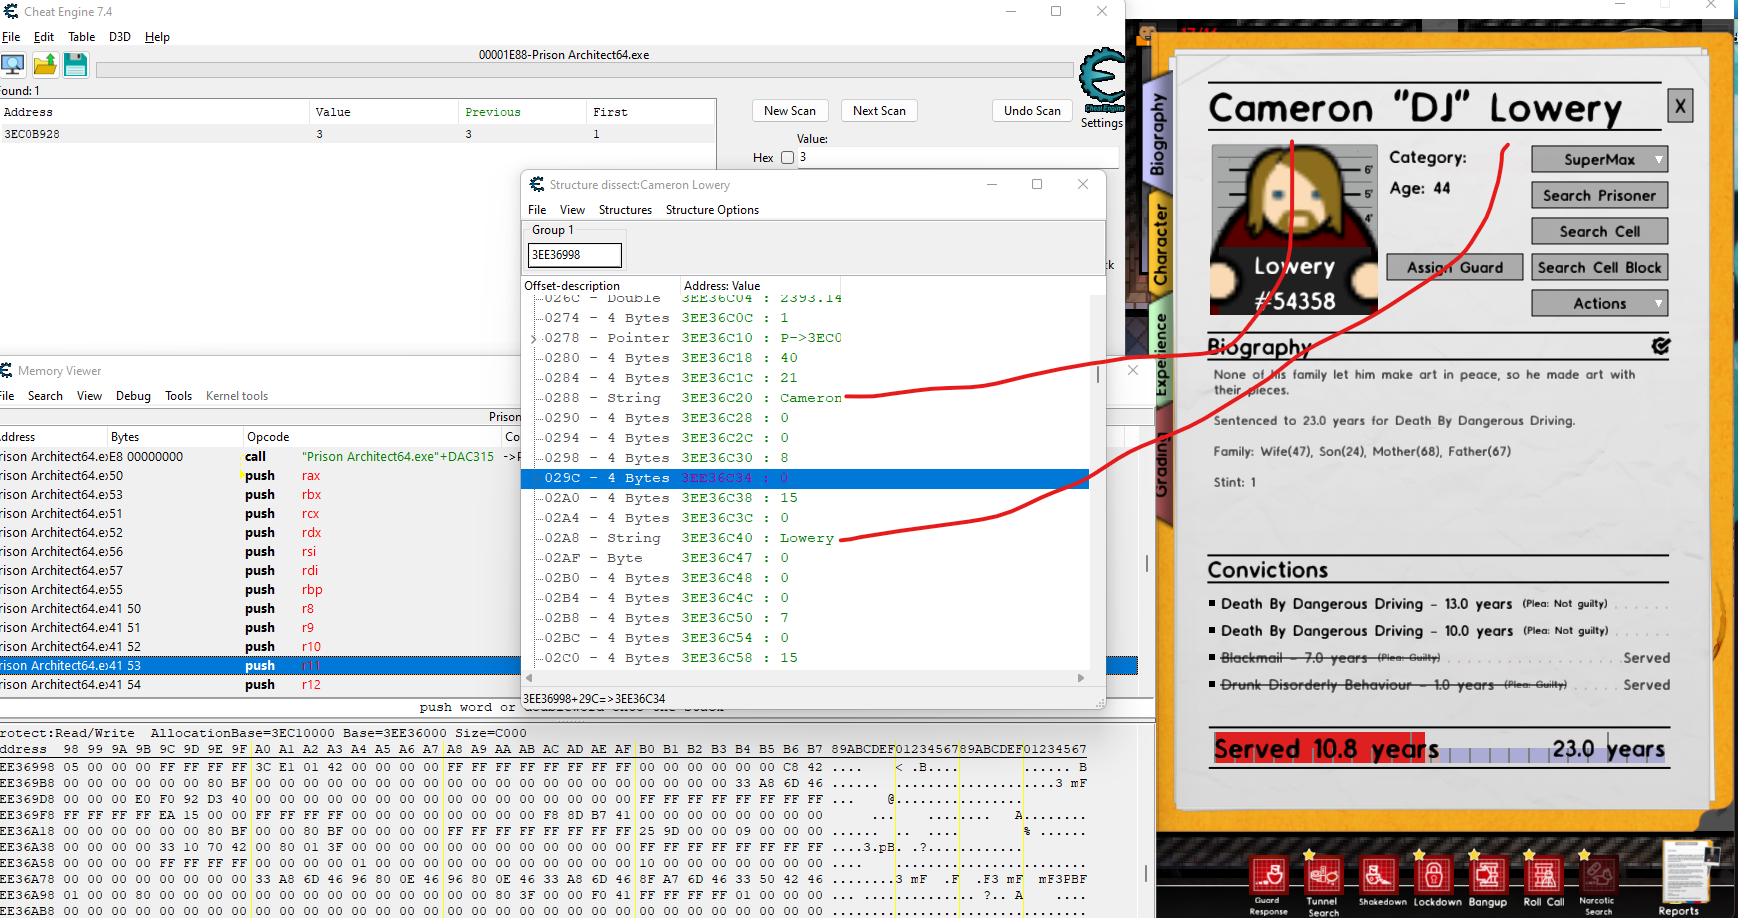Click the Next Scan button
Viewport: 1738px width, 918px height.
[879, 111]
